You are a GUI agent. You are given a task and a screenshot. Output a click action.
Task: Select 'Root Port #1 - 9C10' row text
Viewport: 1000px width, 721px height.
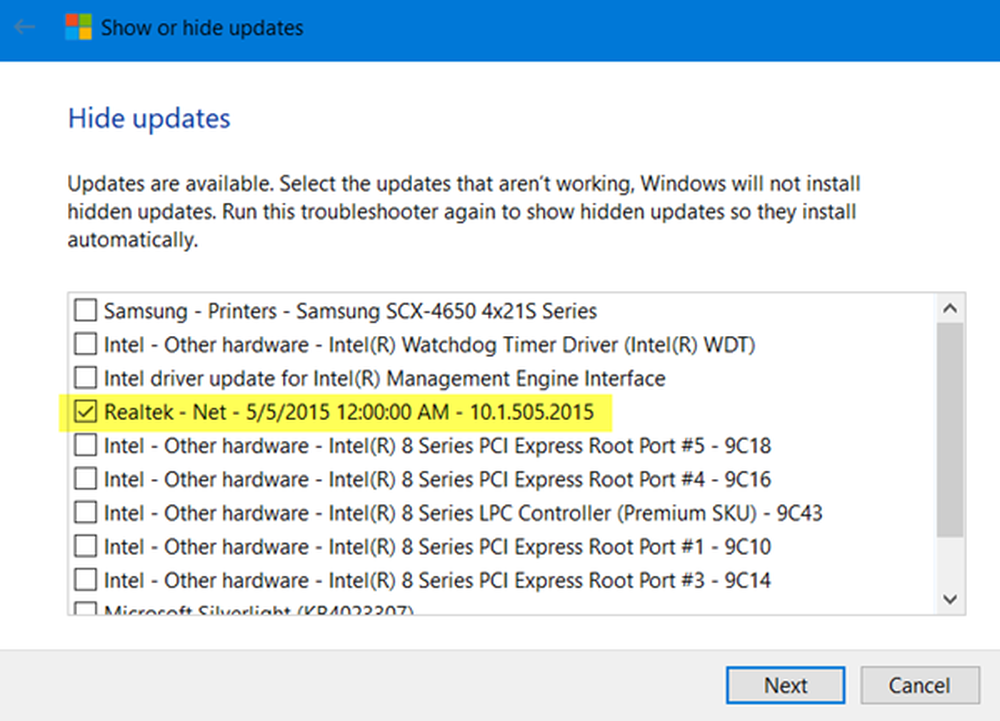(438, 547)
